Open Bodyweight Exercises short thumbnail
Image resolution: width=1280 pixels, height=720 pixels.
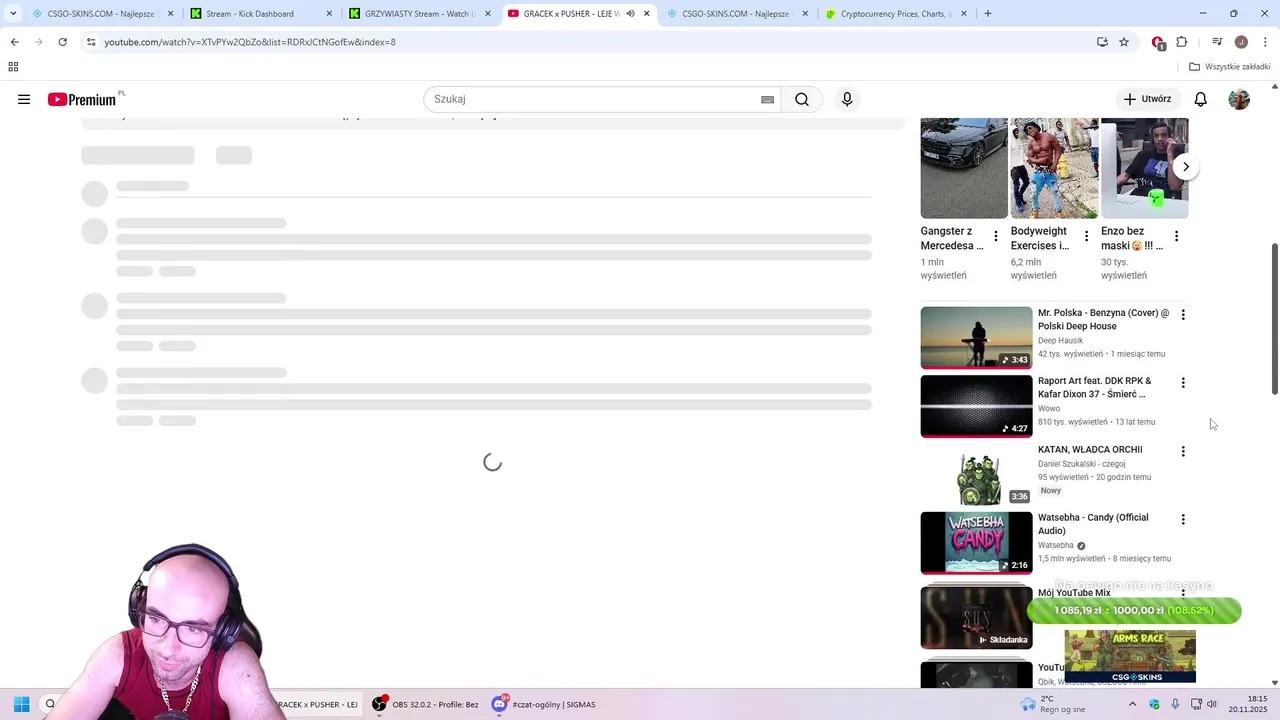(x=1054, y=168)
